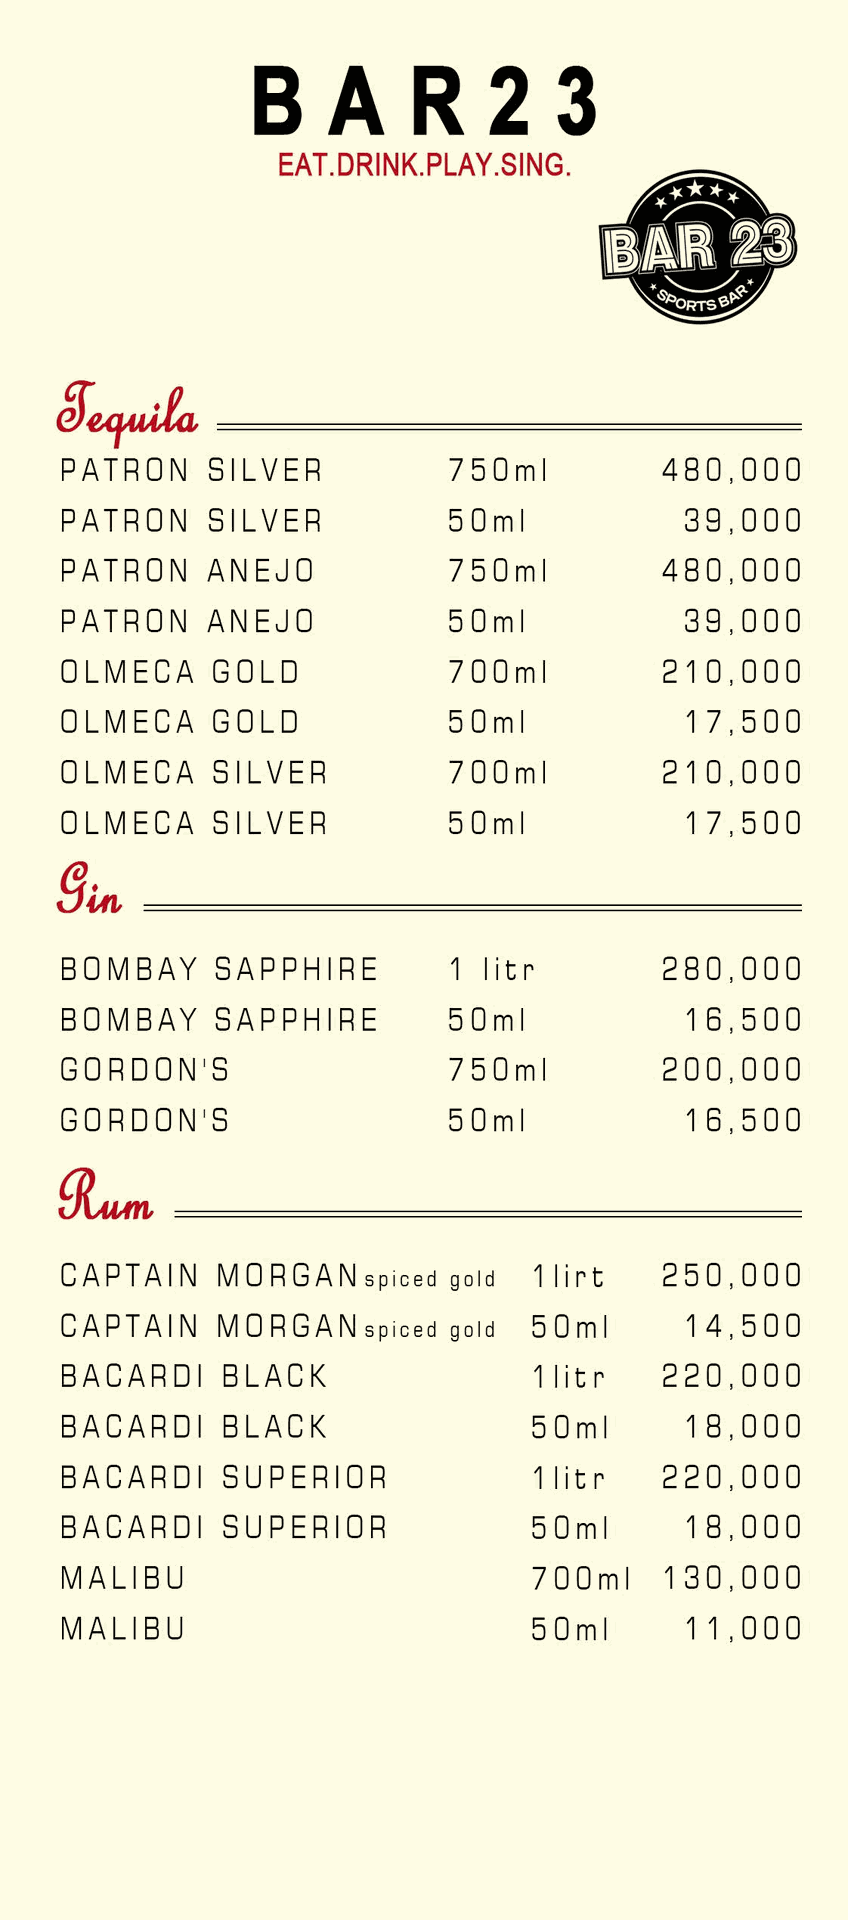Select Gordon's 750ml entry
The image size is (848, 1920).
coord(431,1070)
